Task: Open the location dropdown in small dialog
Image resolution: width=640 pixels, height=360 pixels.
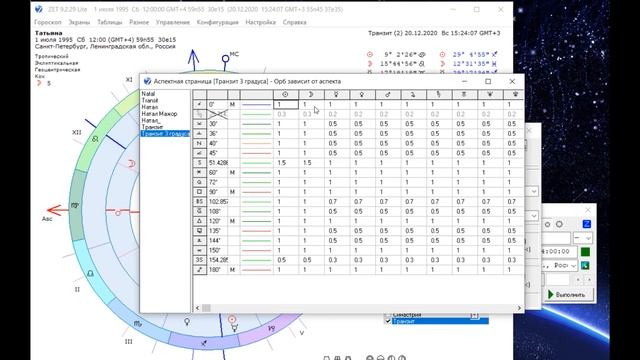Action: tap(573, 266)
